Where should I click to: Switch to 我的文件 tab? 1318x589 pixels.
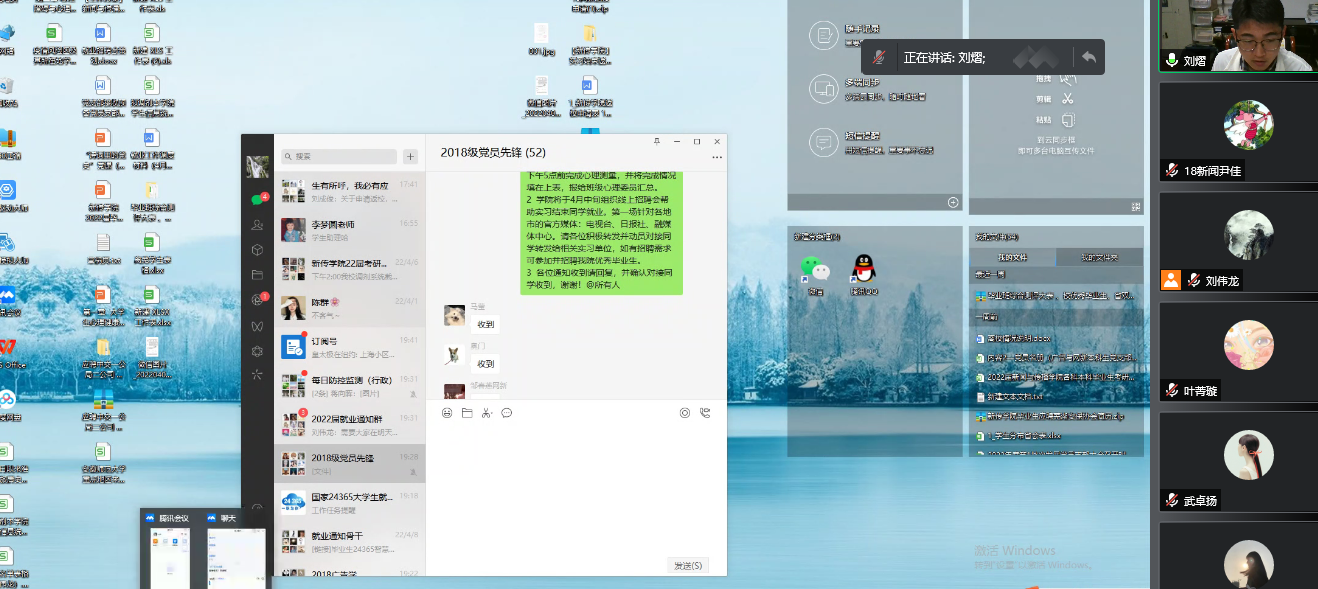click(x=1014, y=257)
